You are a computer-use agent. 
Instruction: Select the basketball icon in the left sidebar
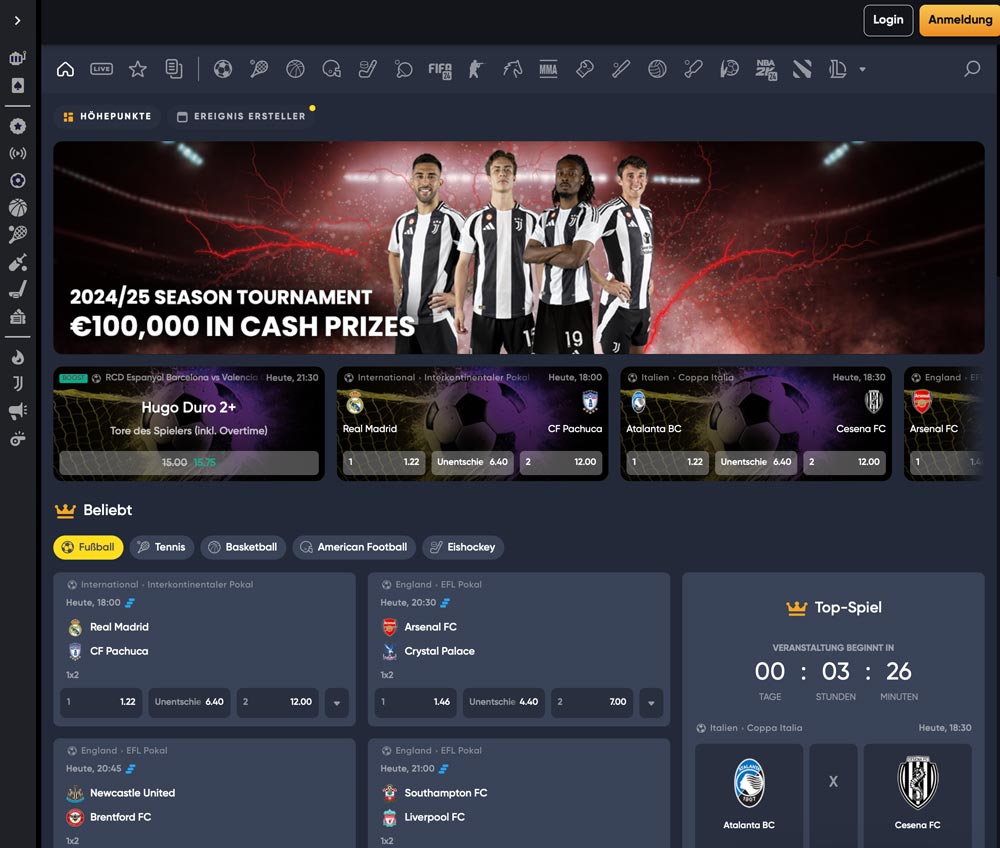pos(18,207)
